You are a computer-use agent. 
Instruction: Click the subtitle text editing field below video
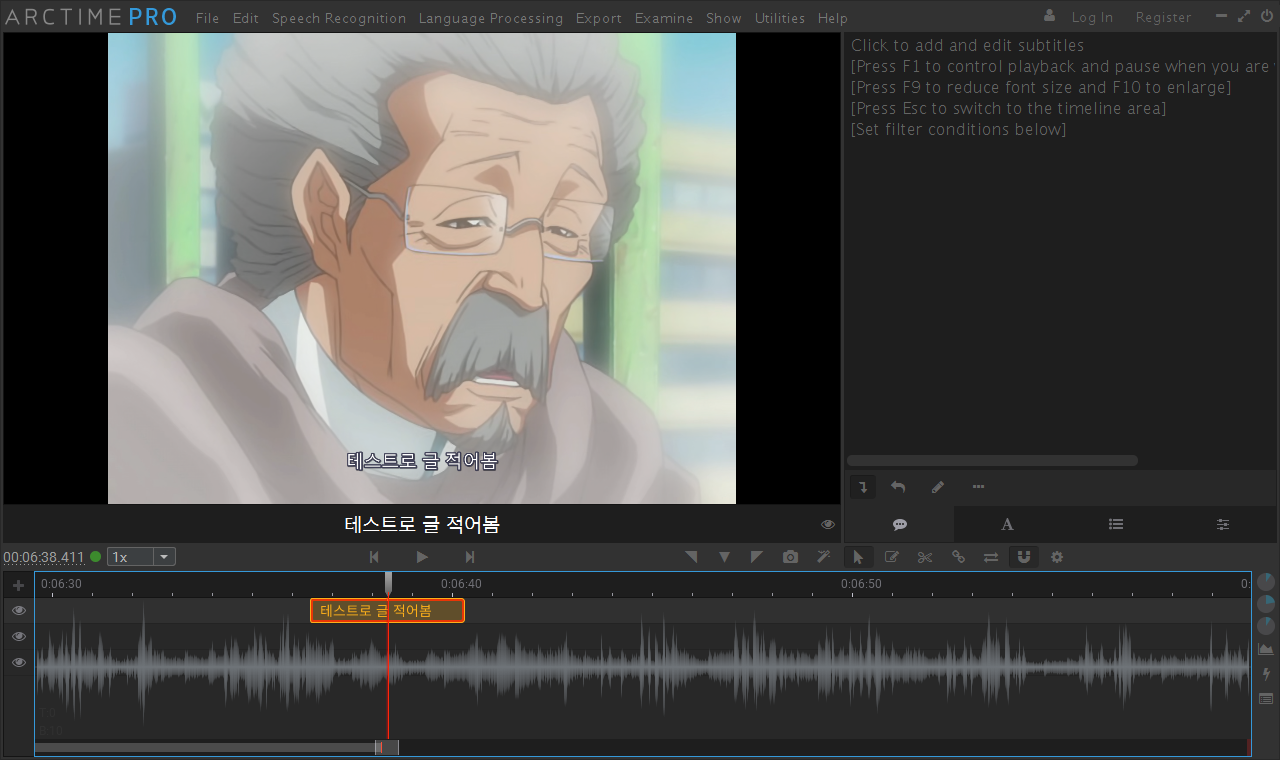422,524
